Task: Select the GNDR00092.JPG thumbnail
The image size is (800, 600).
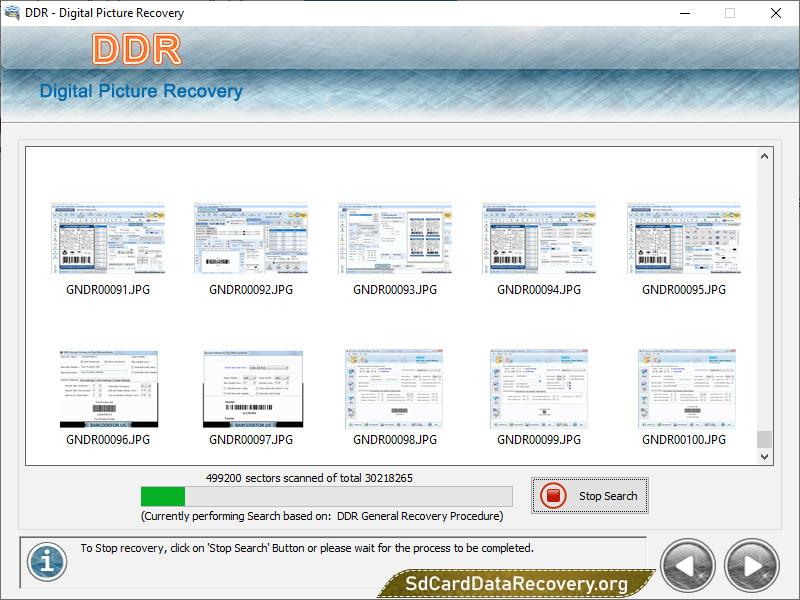Action: [x=251, y=238]
